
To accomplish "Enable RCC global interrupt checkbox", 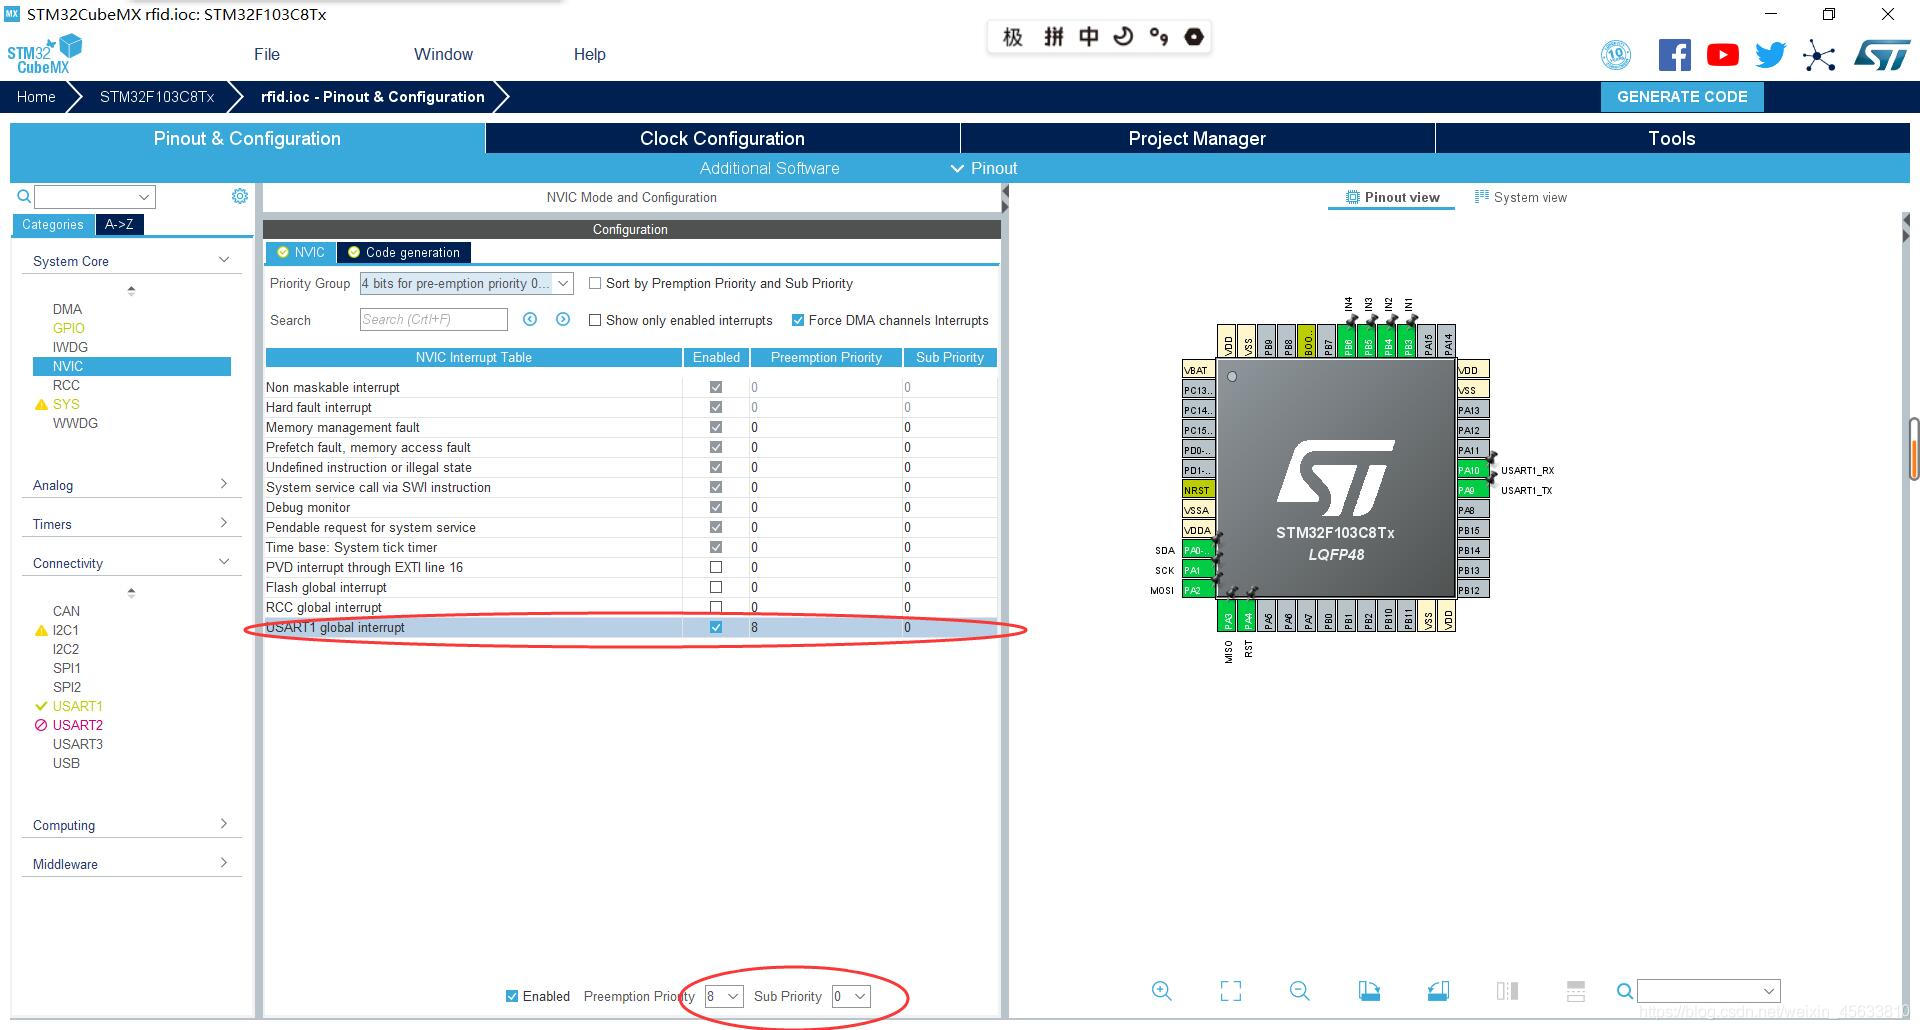I will [715, 607].
